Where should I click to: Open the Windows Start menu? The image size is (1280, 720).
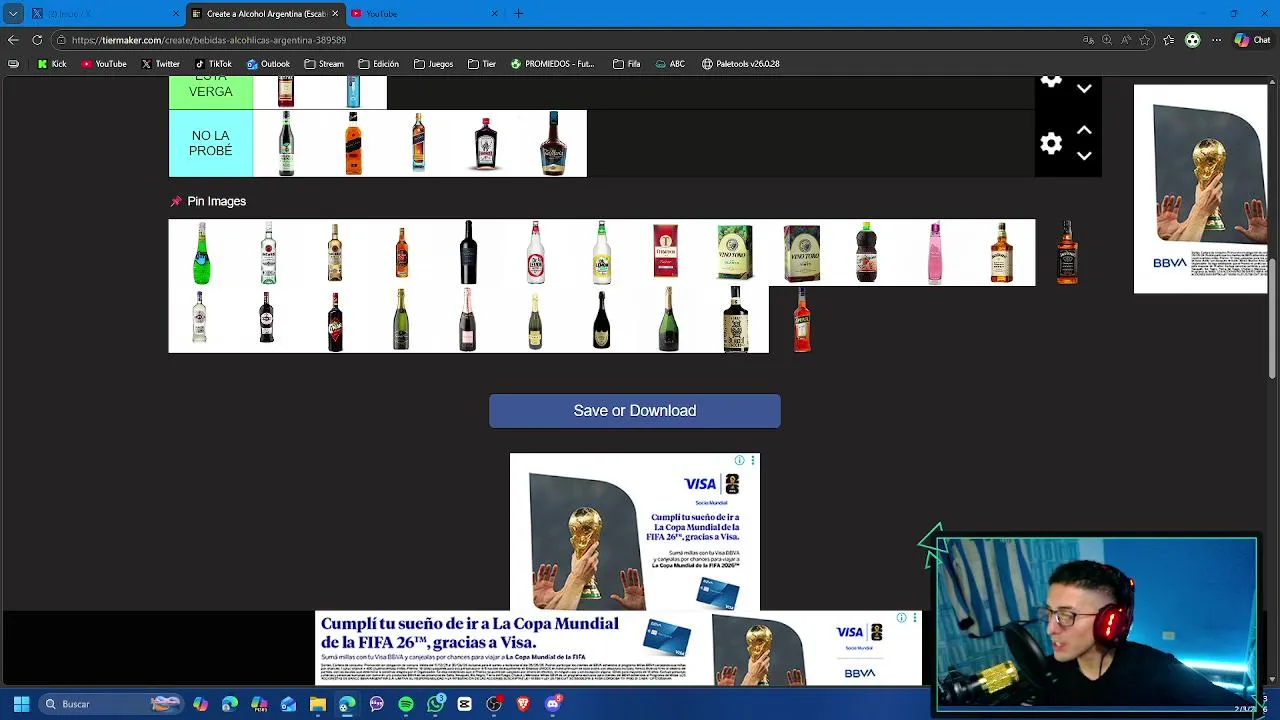click(x=21, y=704)
